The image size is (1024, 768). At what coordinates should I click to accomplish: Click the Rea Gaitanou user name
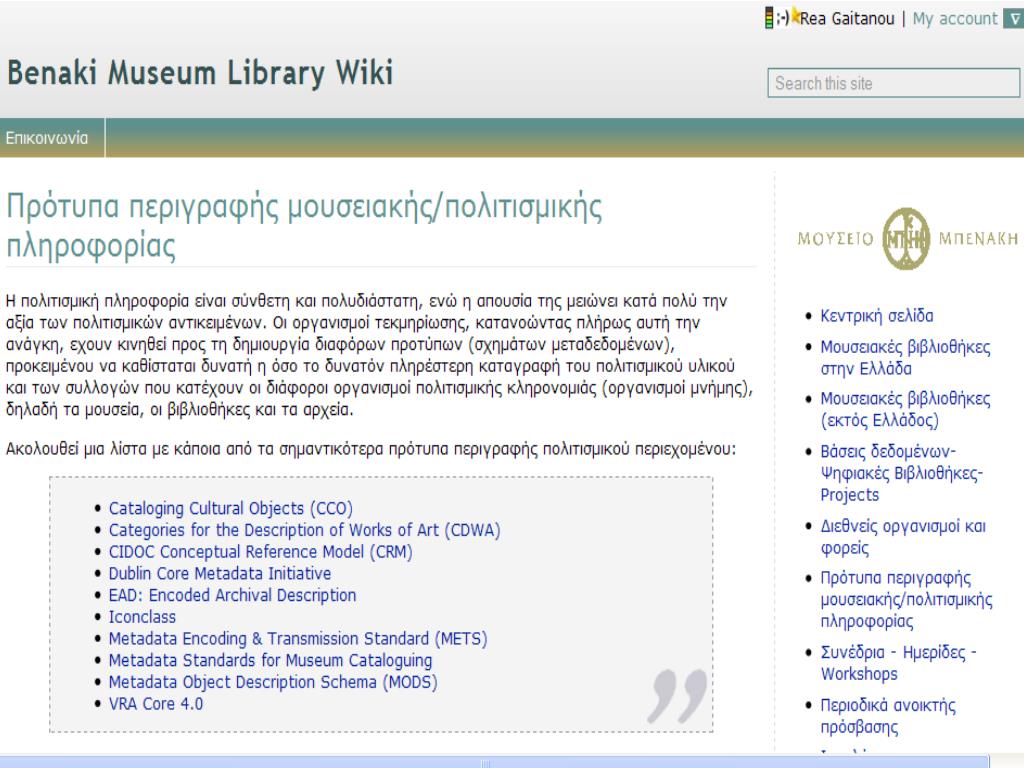(847, 18)
